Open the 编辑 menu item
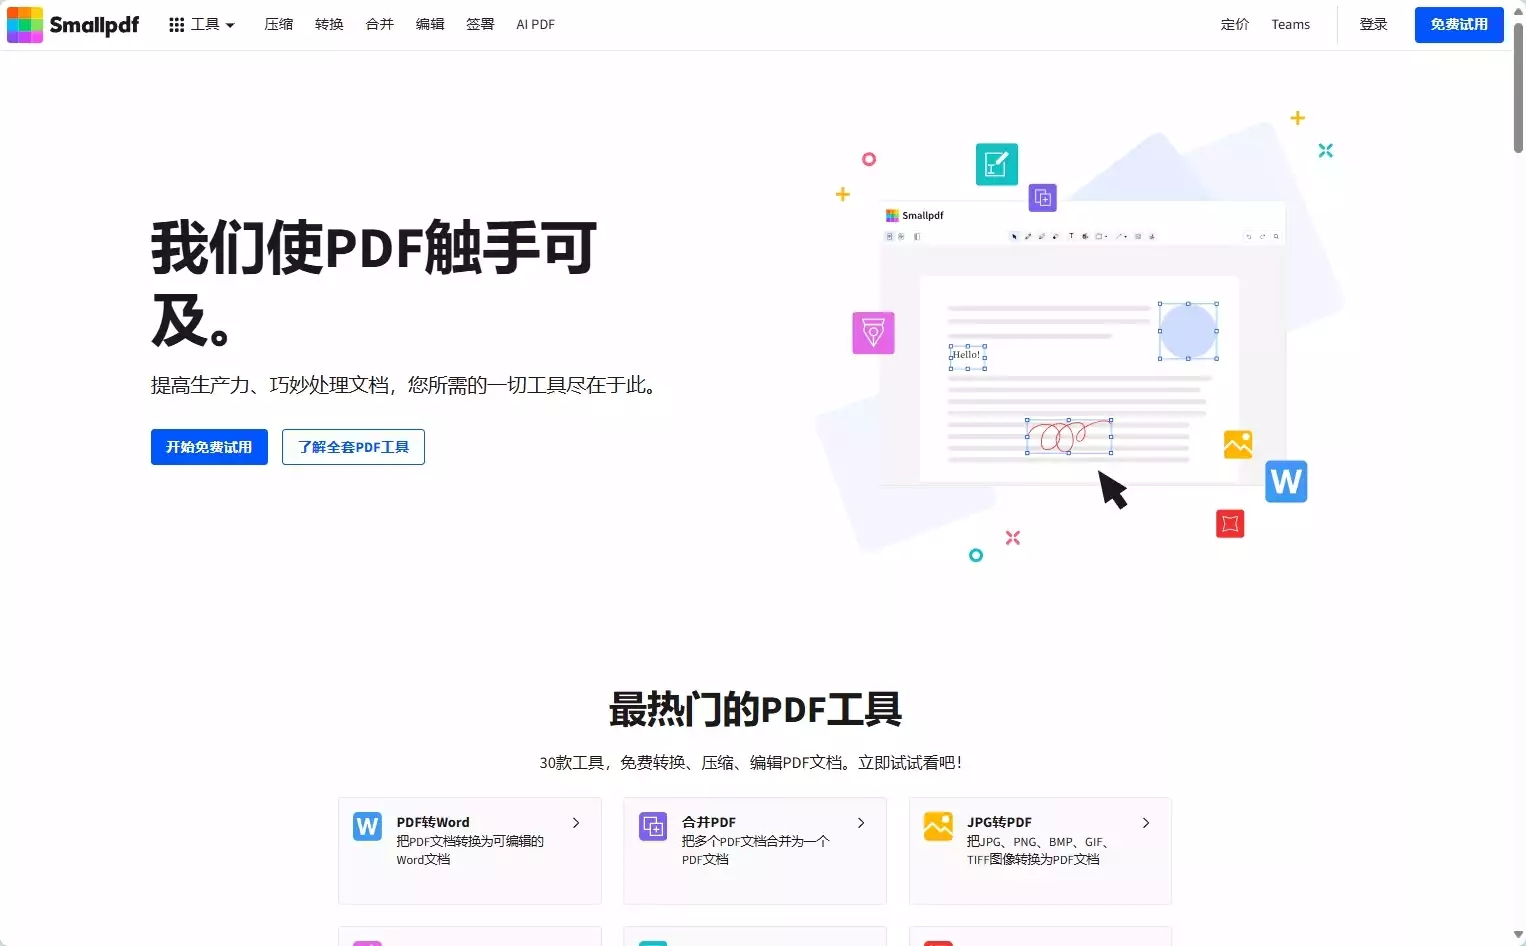 click(x=430, y=24)
